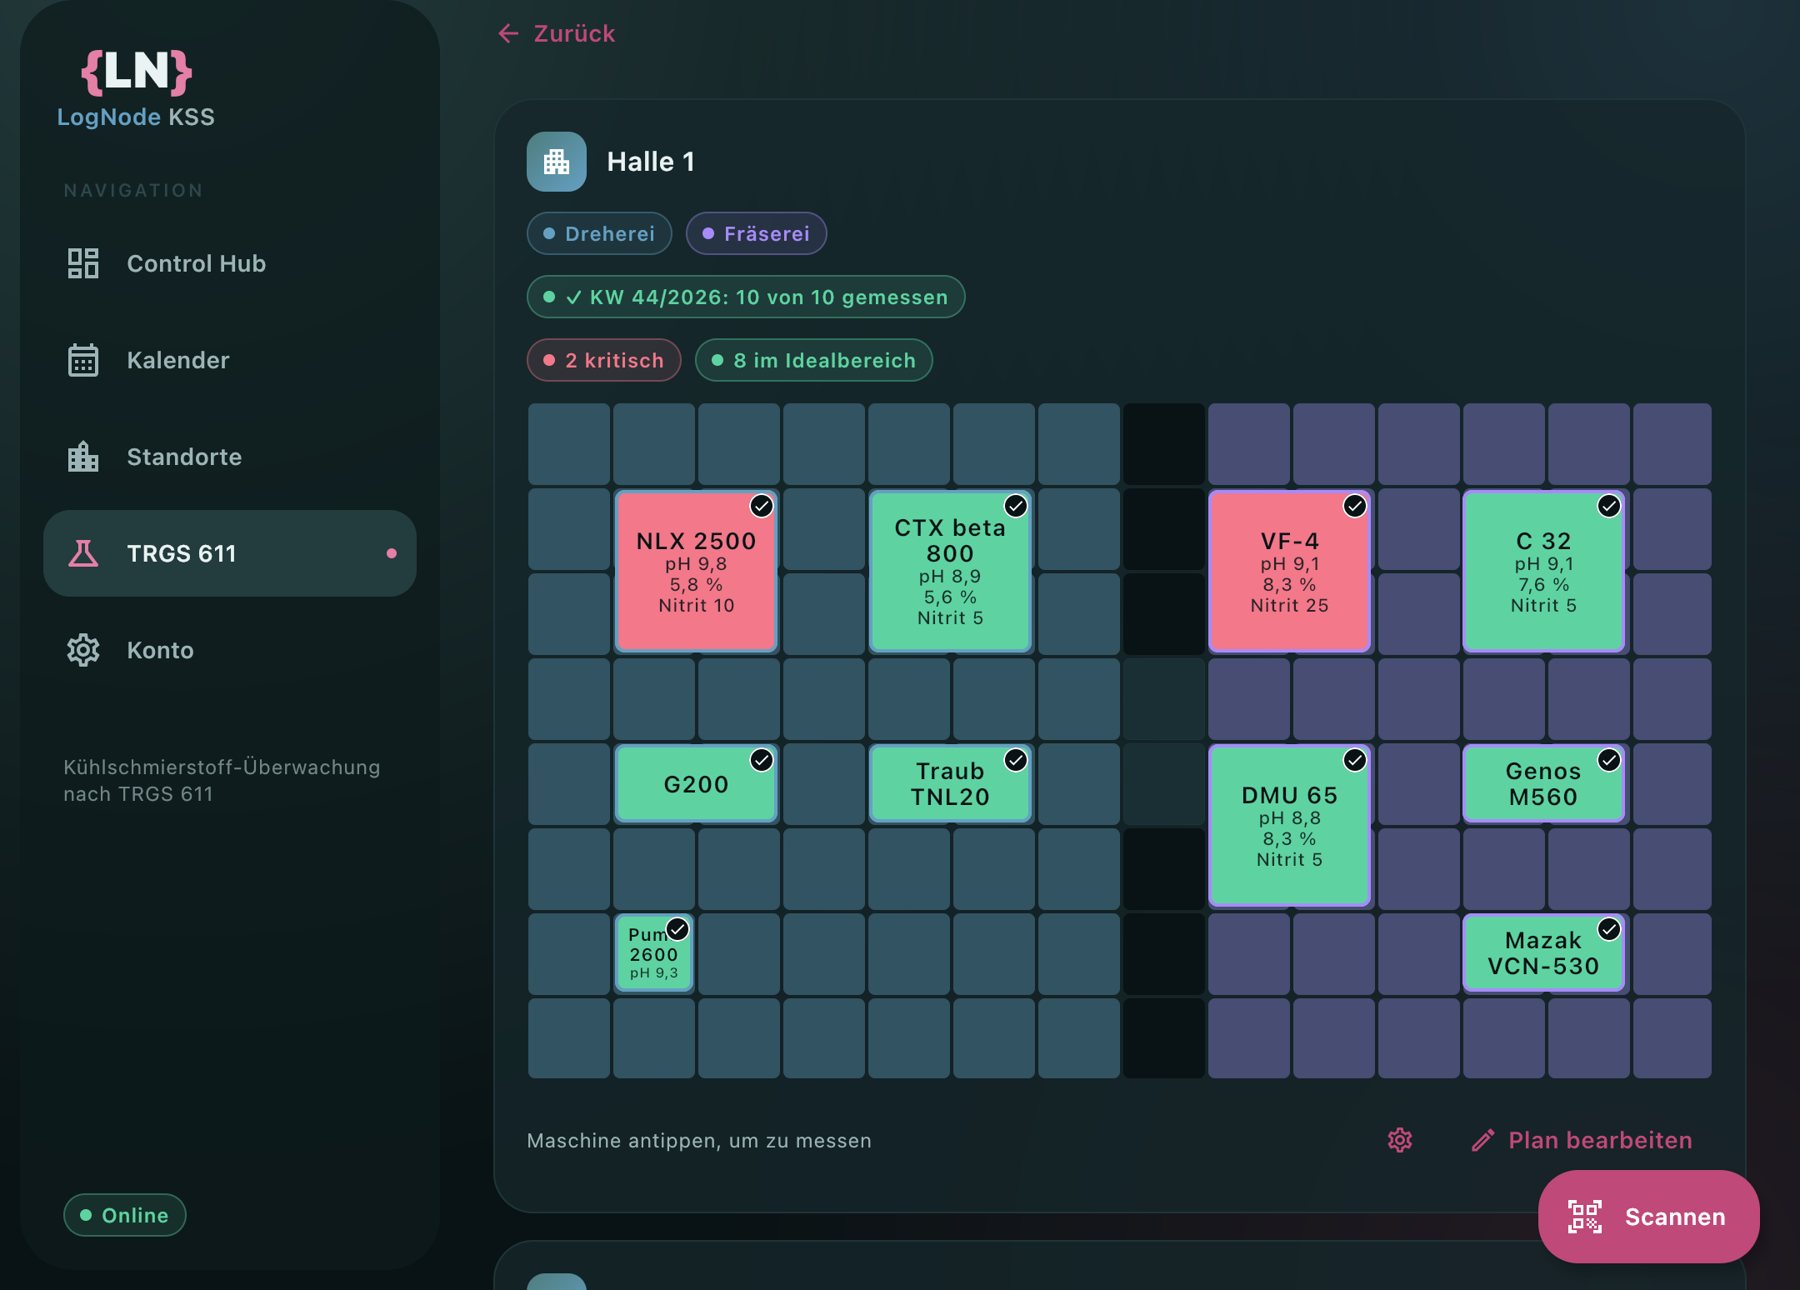Open Konto menu item
Image resolution: width=1800 pixels, height=1290 pixels.
[x=230, y=650]
